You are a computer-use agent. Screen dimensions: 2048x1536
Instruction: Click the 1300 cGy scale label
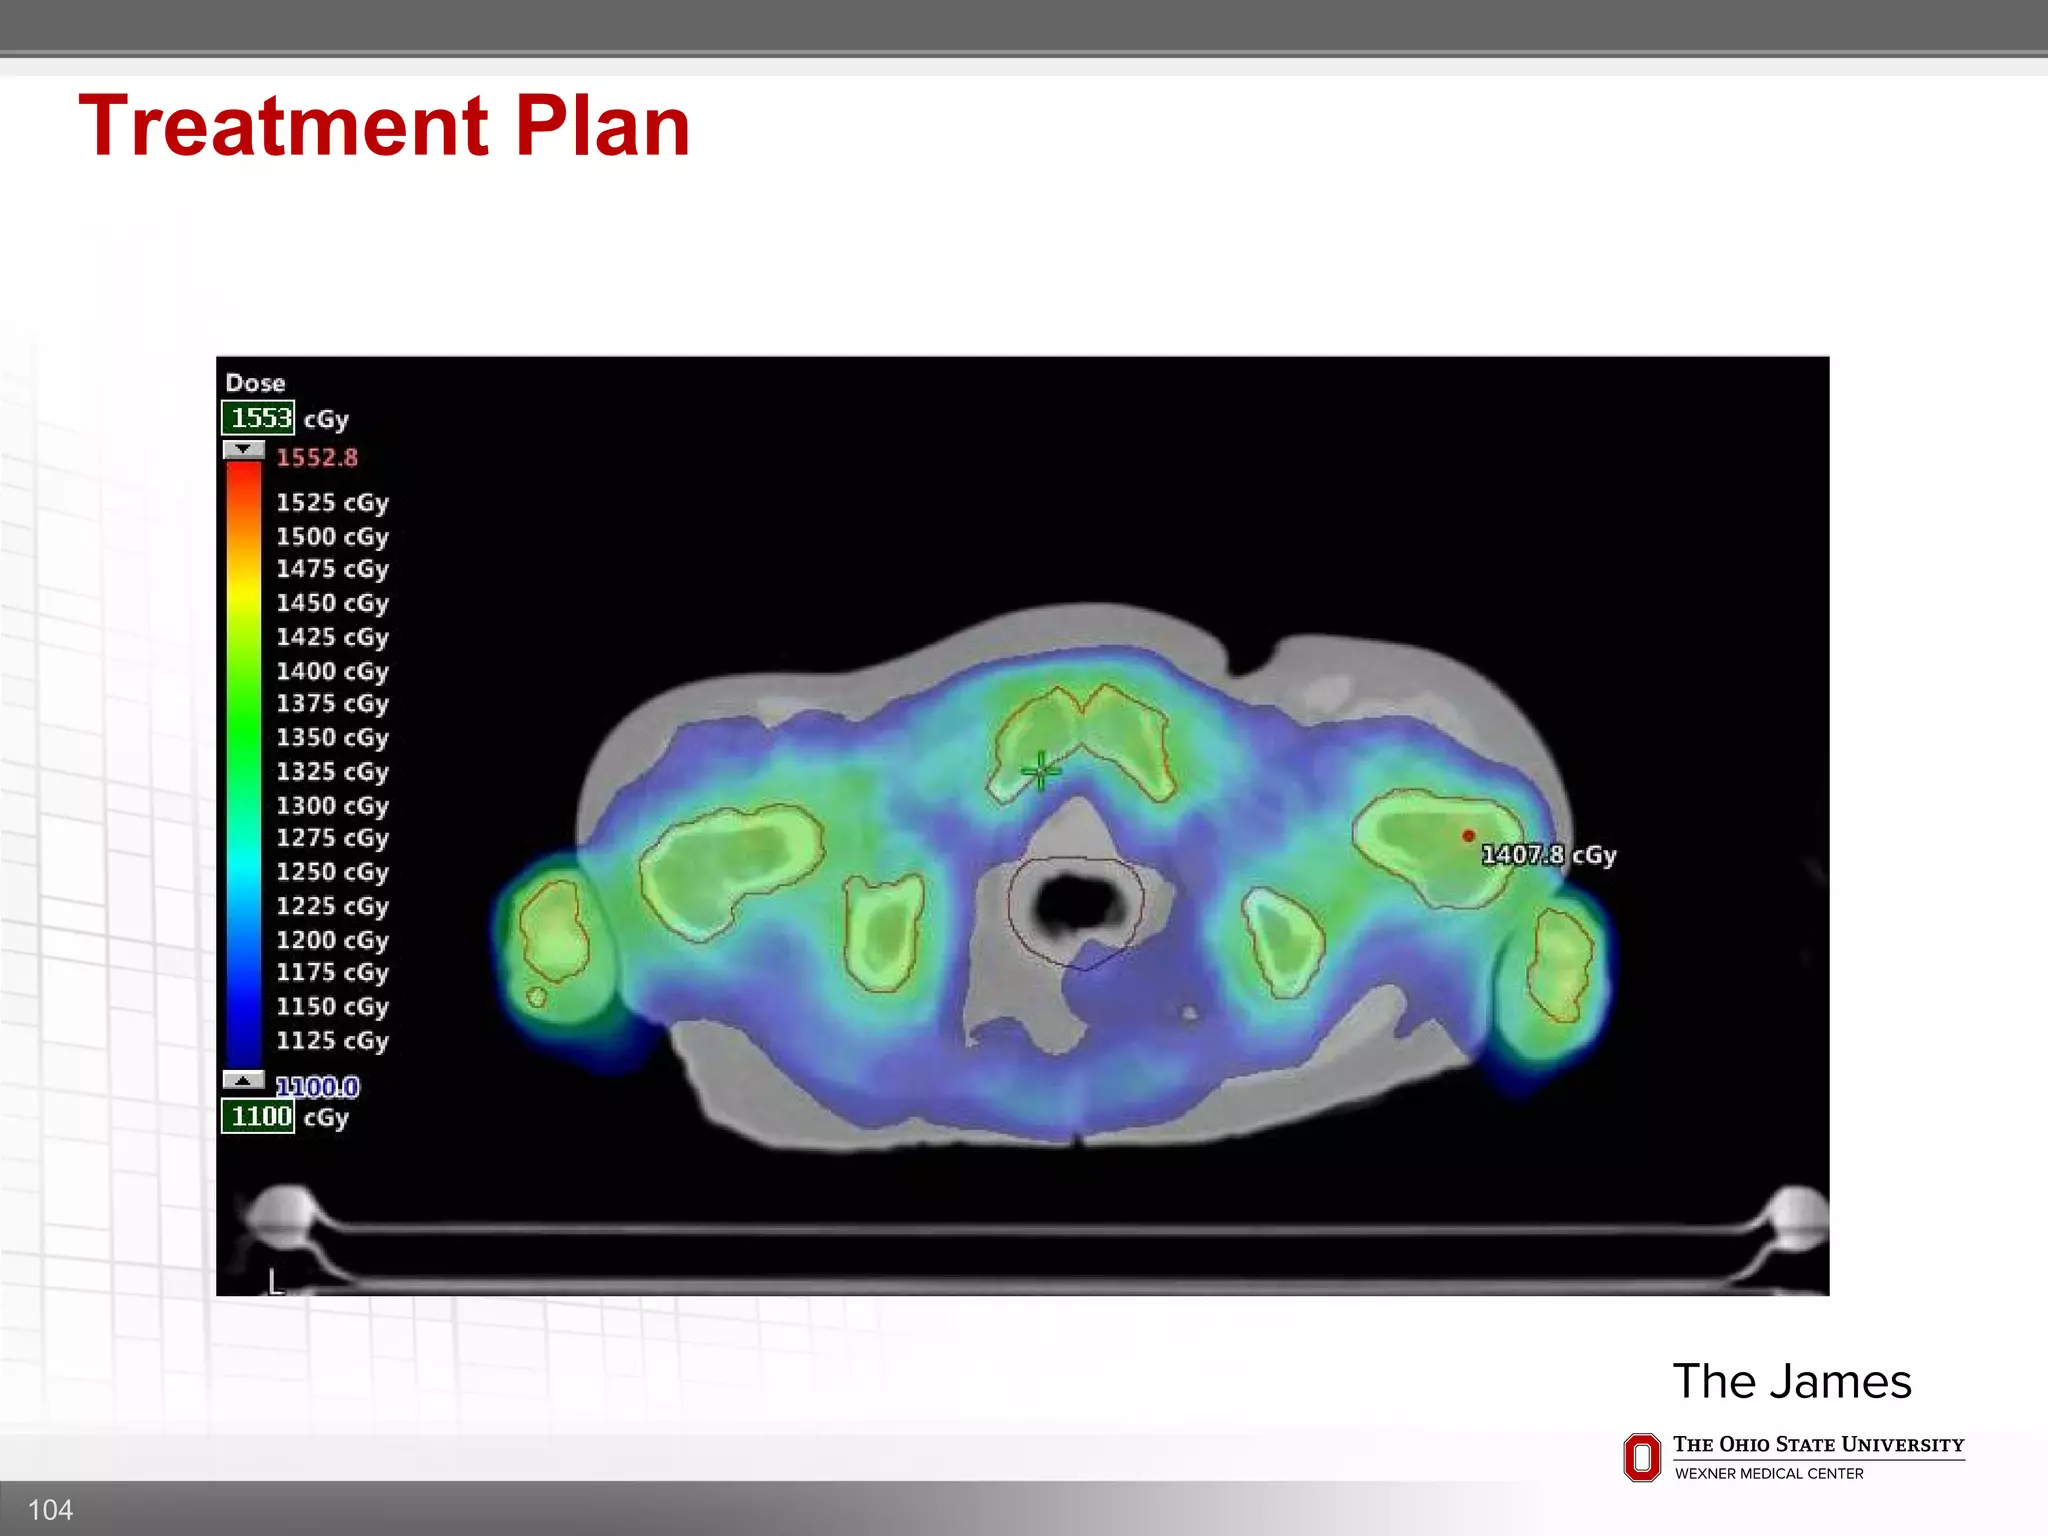[x=332, y=806]
